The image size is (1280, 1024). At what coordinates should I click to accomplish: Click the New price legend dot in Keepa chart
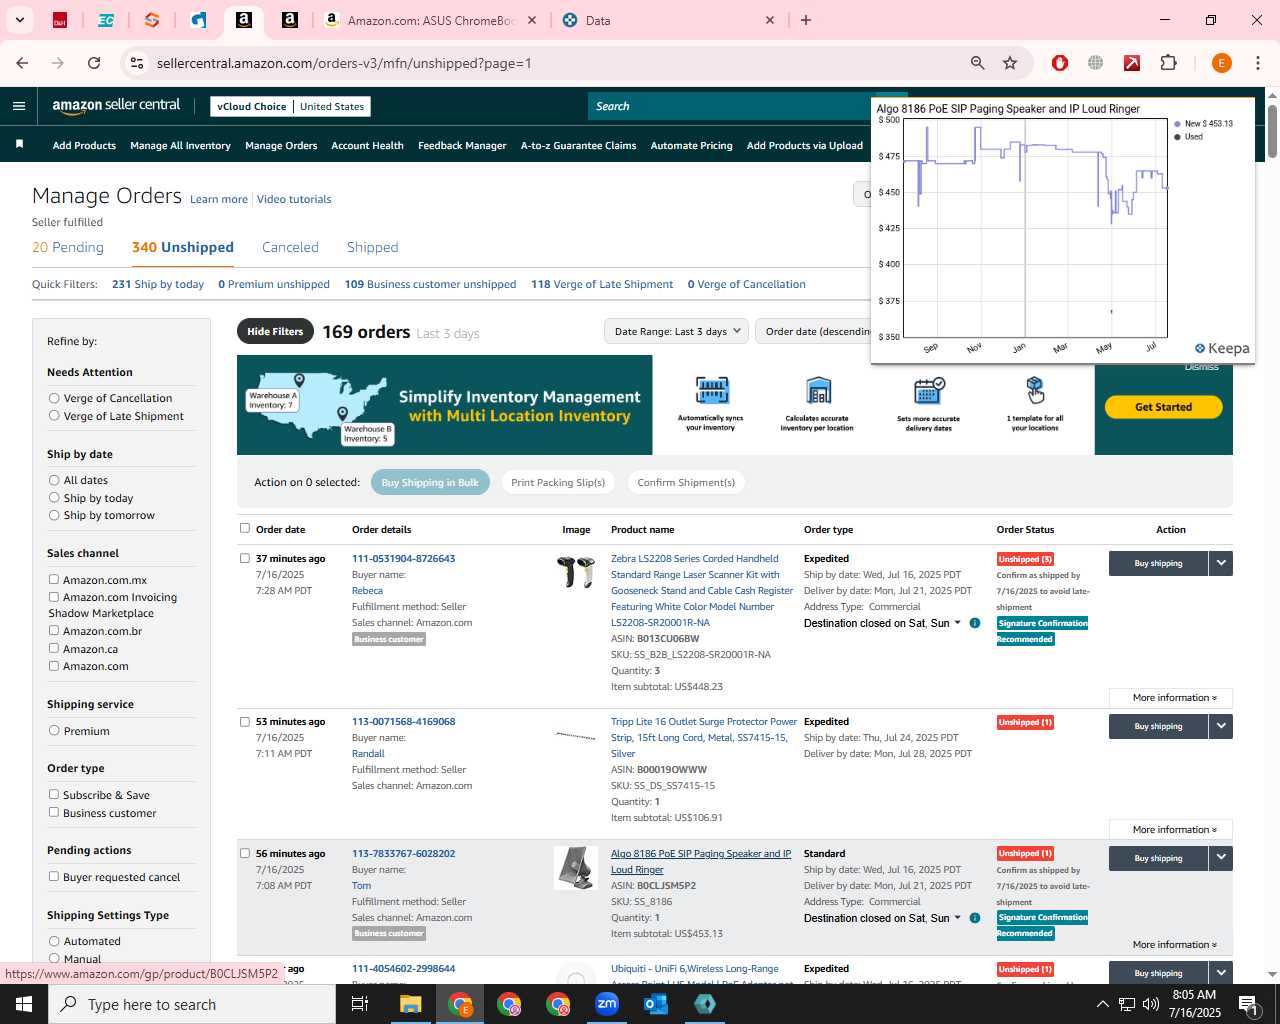point(1178,124)
